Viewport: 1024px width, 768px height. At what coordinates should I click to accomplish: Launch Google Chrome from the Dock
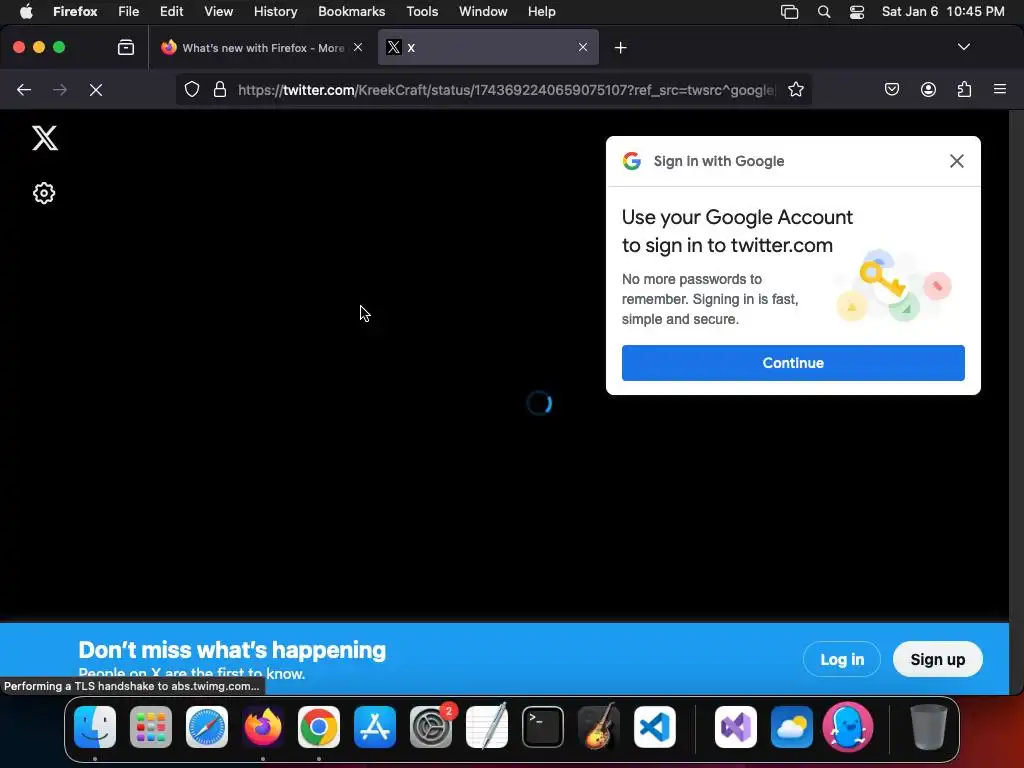coord(319,727)
